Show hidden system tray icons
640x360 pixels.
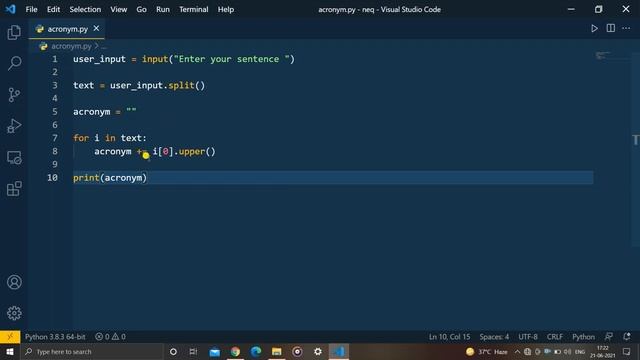pos(517,351)
